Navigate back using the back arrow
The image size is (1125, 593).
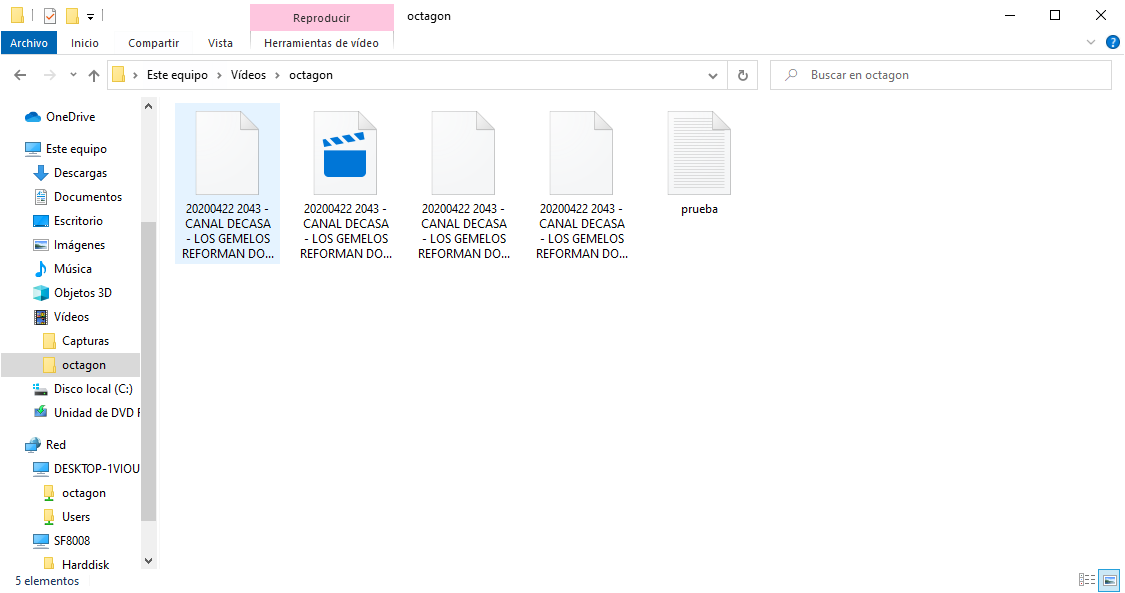pyautogui.click(x=20, y=75)
